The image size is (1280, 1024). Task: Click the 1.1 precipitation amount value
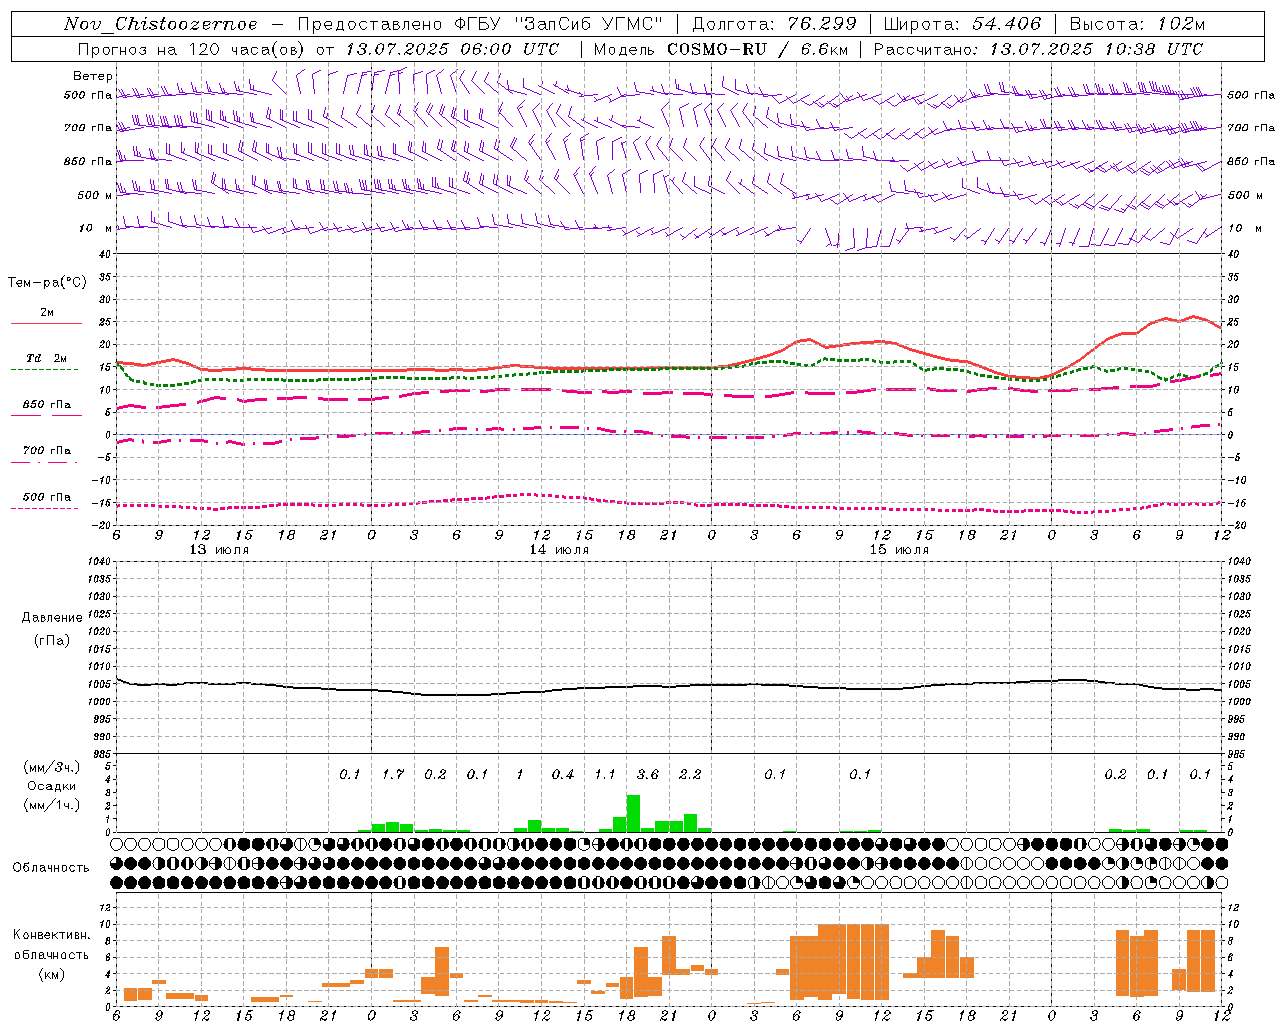(605, 775)
